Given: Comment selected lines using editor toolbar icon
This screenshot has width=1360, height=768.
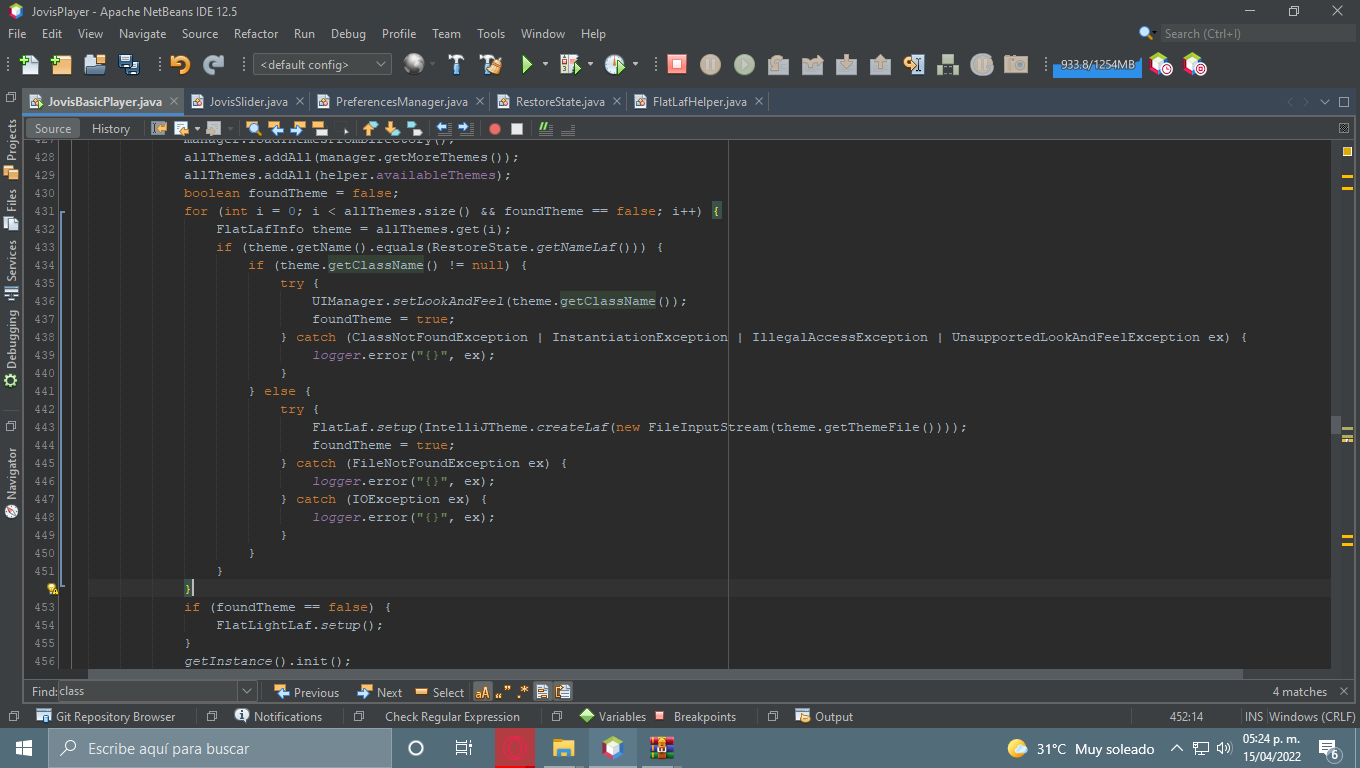Looking at the screenshot, I should (546, 128).
